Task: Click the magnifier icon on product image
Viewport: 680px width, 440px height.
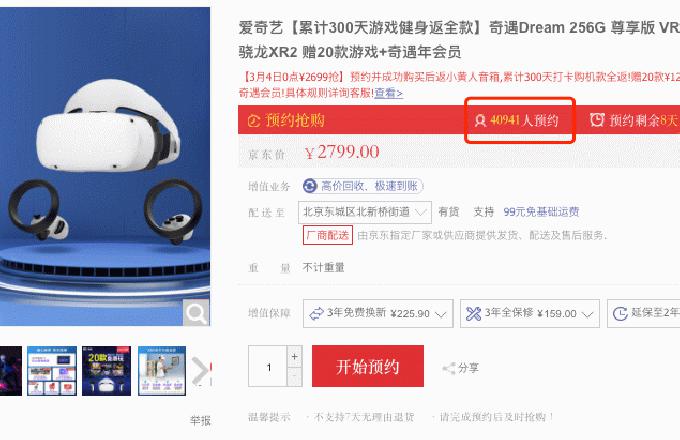Action: (x=196, y=313)
